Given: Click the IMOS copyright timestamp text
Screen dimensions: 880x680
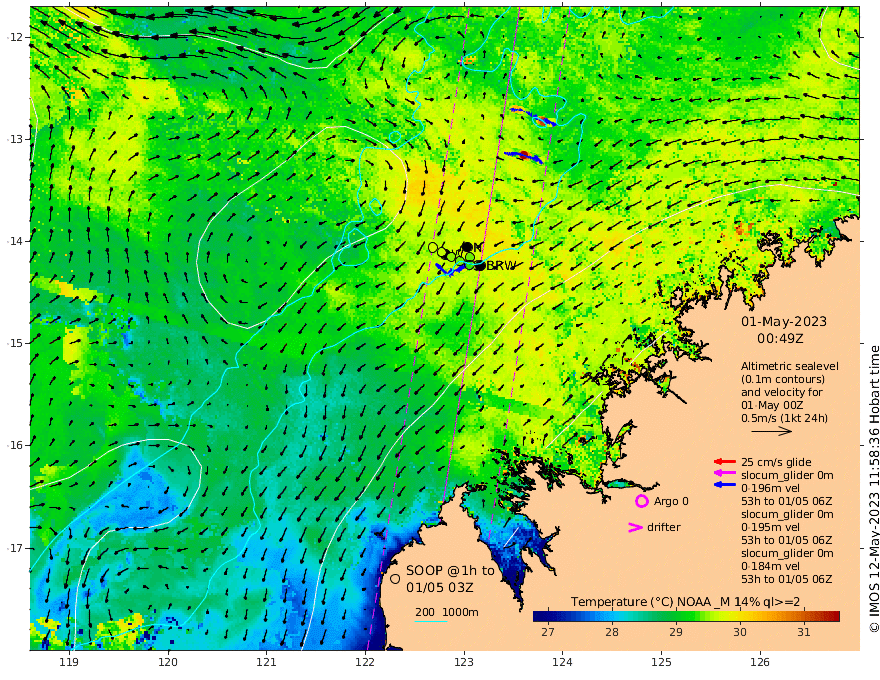Looking at the screenshot, I should click(x=873, y=489).
